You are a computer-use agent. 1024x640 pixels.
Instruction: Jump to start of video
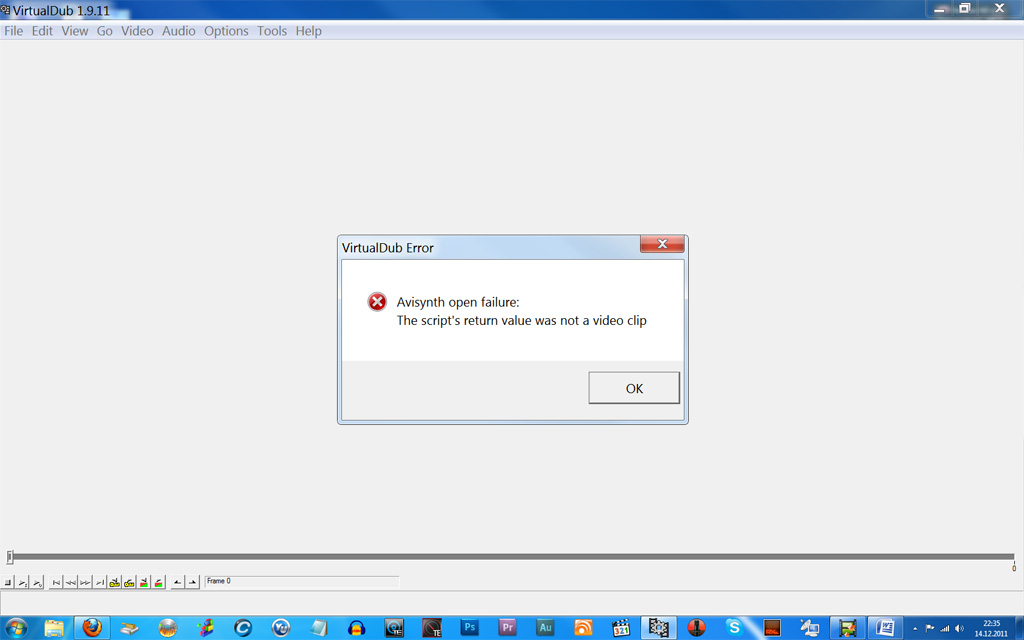click(56, 582)
